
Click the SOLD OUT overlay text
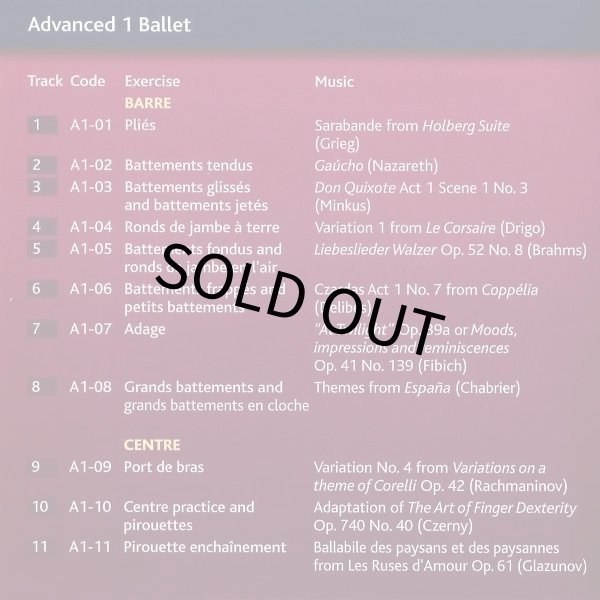point(300,299)
